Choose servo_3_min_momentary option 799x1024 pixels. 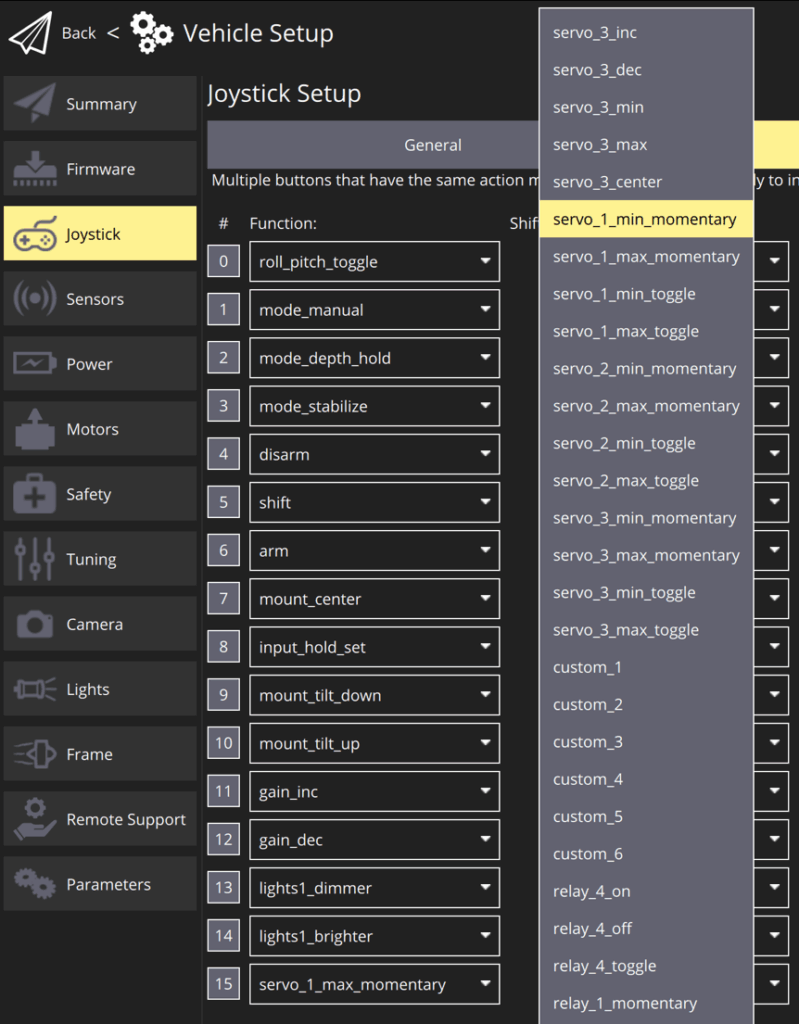point(646,518)
